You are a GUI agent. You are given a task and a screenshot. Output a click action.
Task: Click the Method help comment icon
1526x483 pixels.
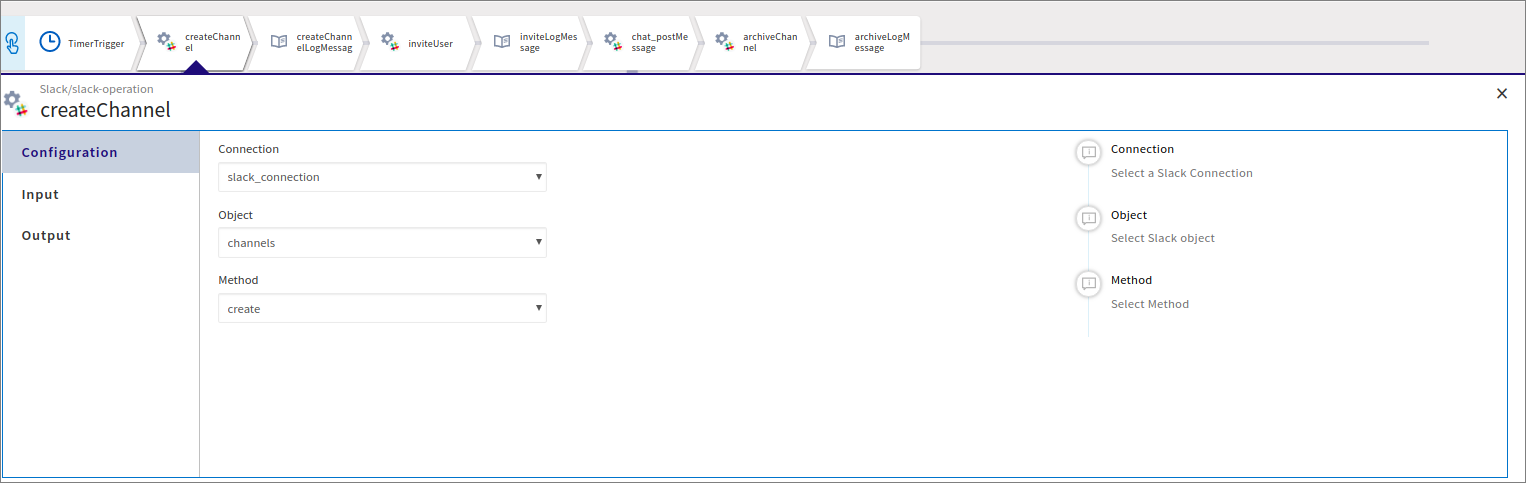coord(1089,283)
